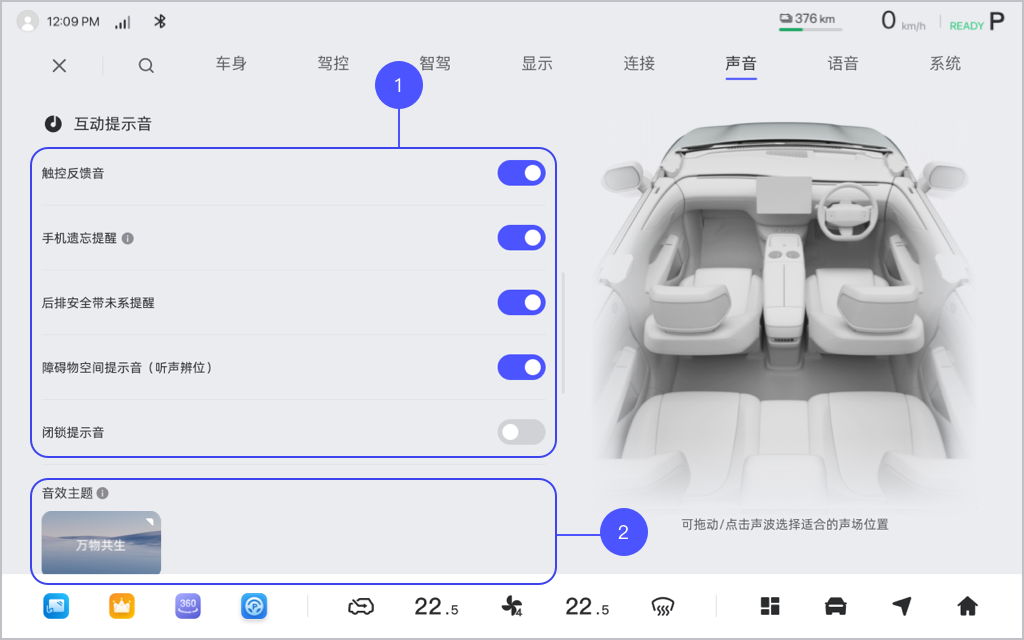Show info for 音效主题
Screen dimensions: 1024x640
[x=103, y=493]
